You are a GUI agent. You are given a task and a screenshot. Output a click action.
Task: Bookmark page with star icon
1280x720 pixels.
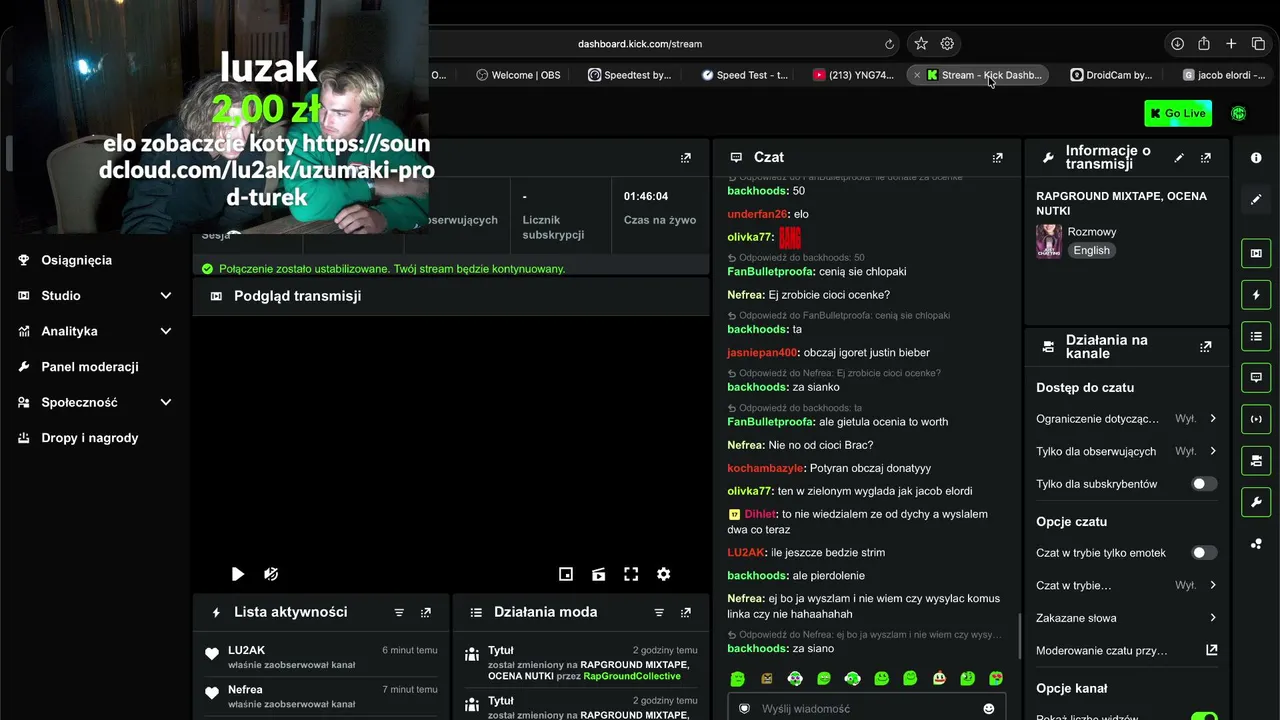click(921, 44)
